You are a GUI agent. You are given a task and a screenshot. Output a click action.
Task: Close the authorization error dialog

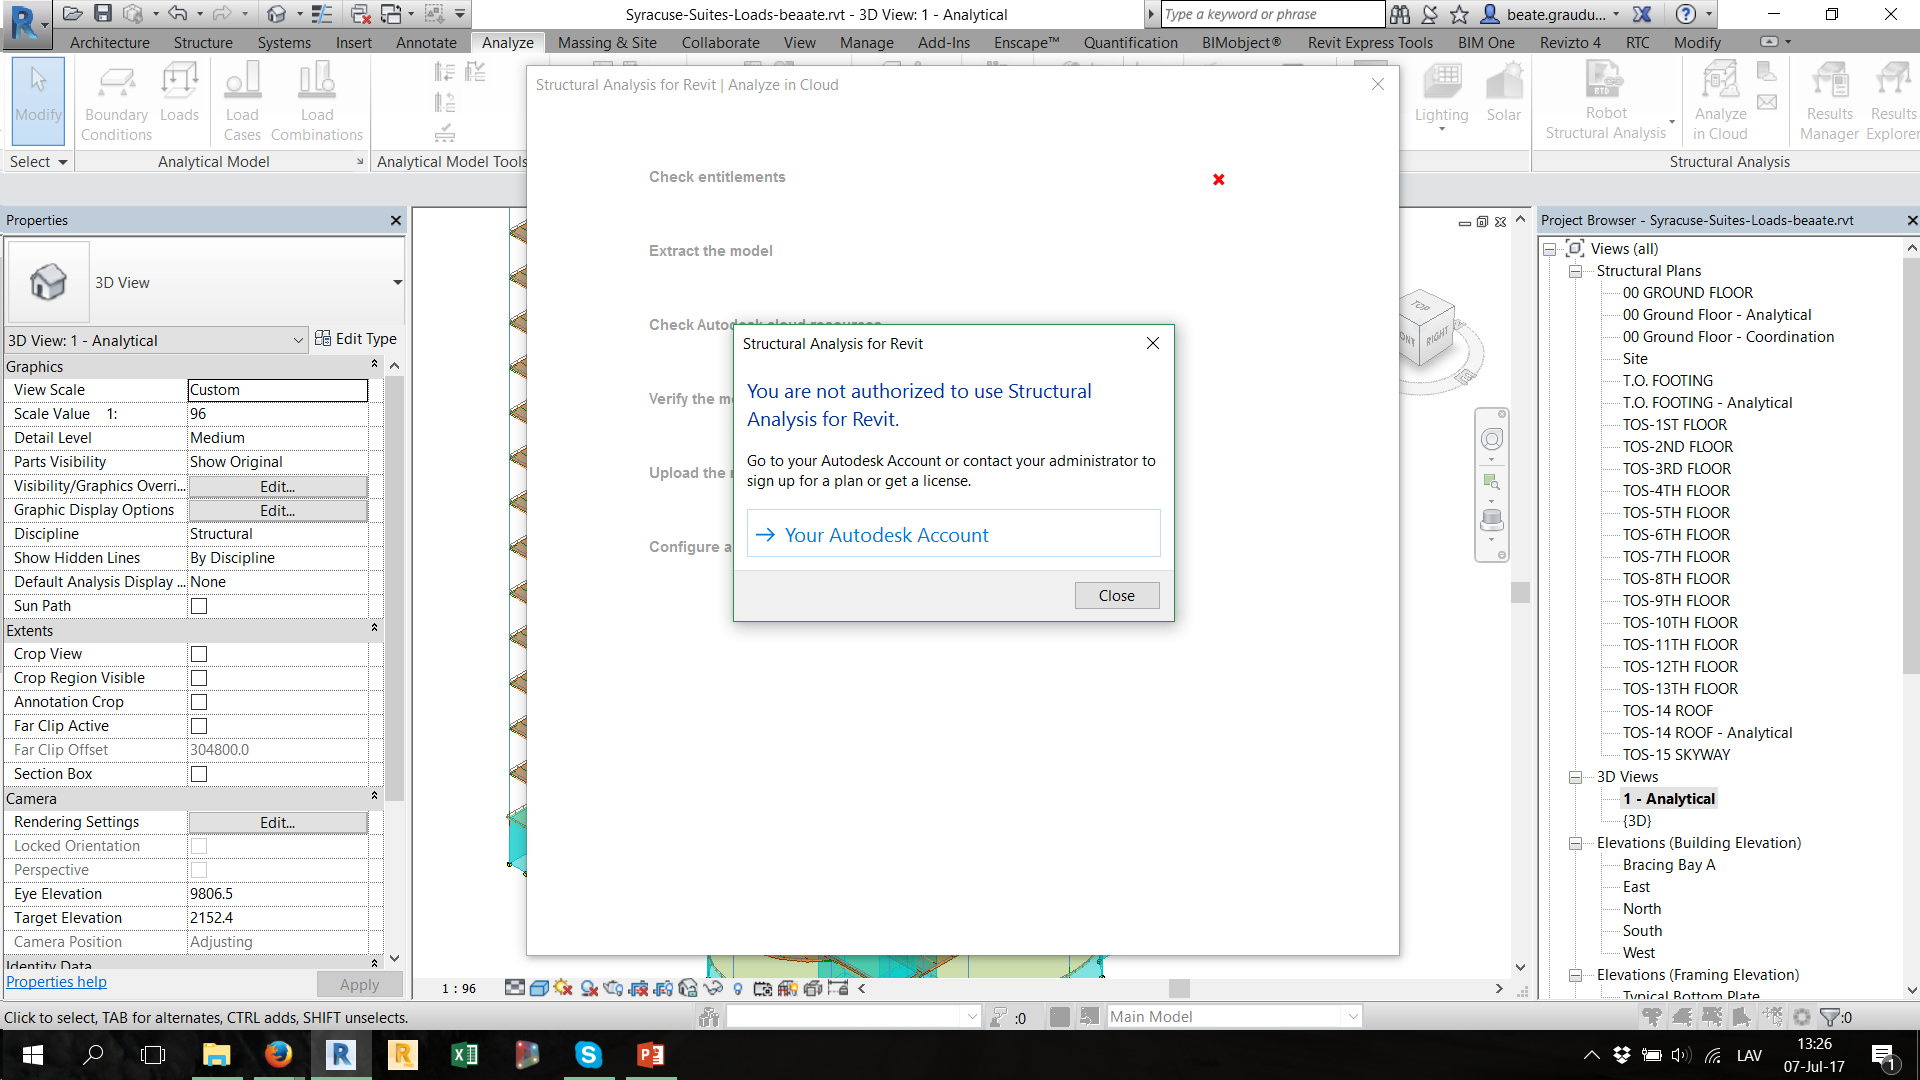[1116, 594]
